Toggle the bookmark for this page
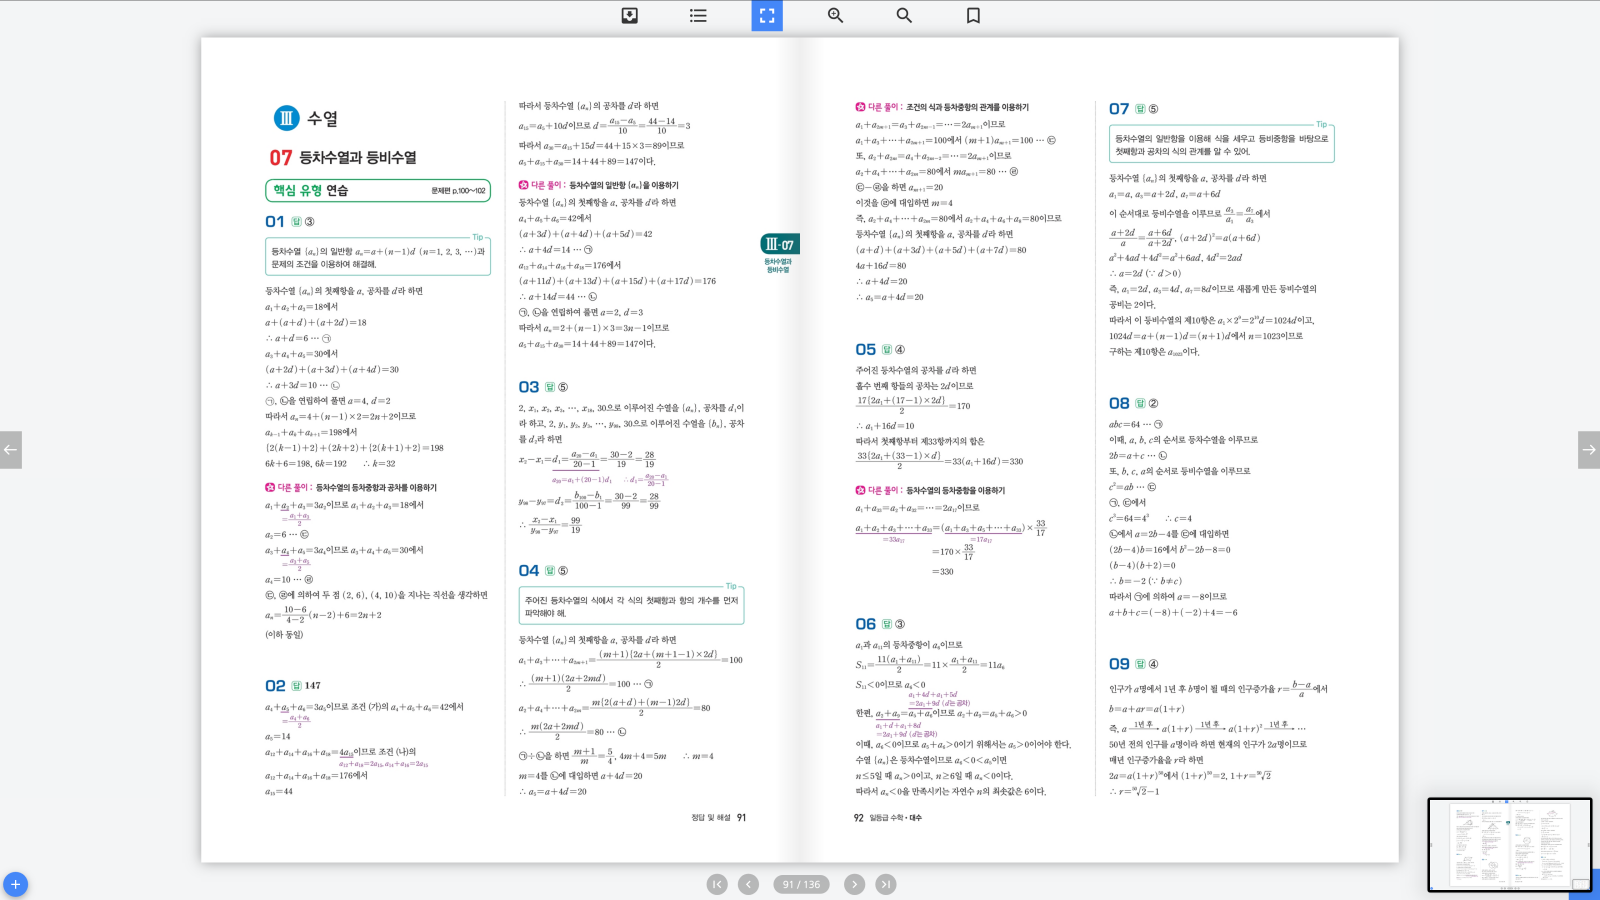 (x=973, y=16)
